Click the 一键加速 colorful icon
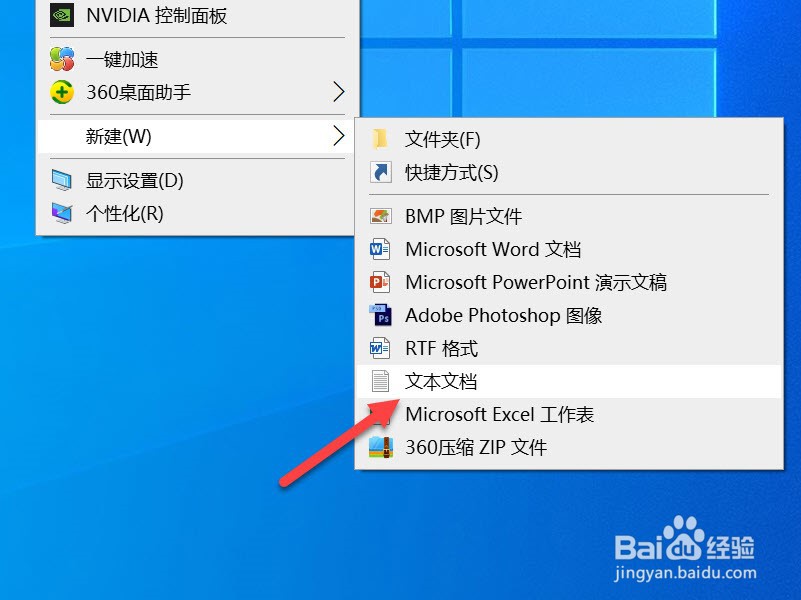Image resolution: width=801 pixels, height=600 pixels. (62, 59)
